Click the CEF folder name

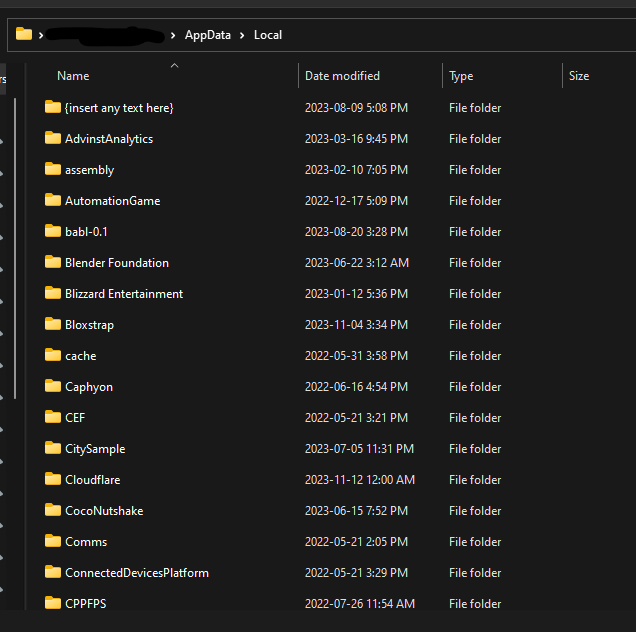tap(75, 418)
